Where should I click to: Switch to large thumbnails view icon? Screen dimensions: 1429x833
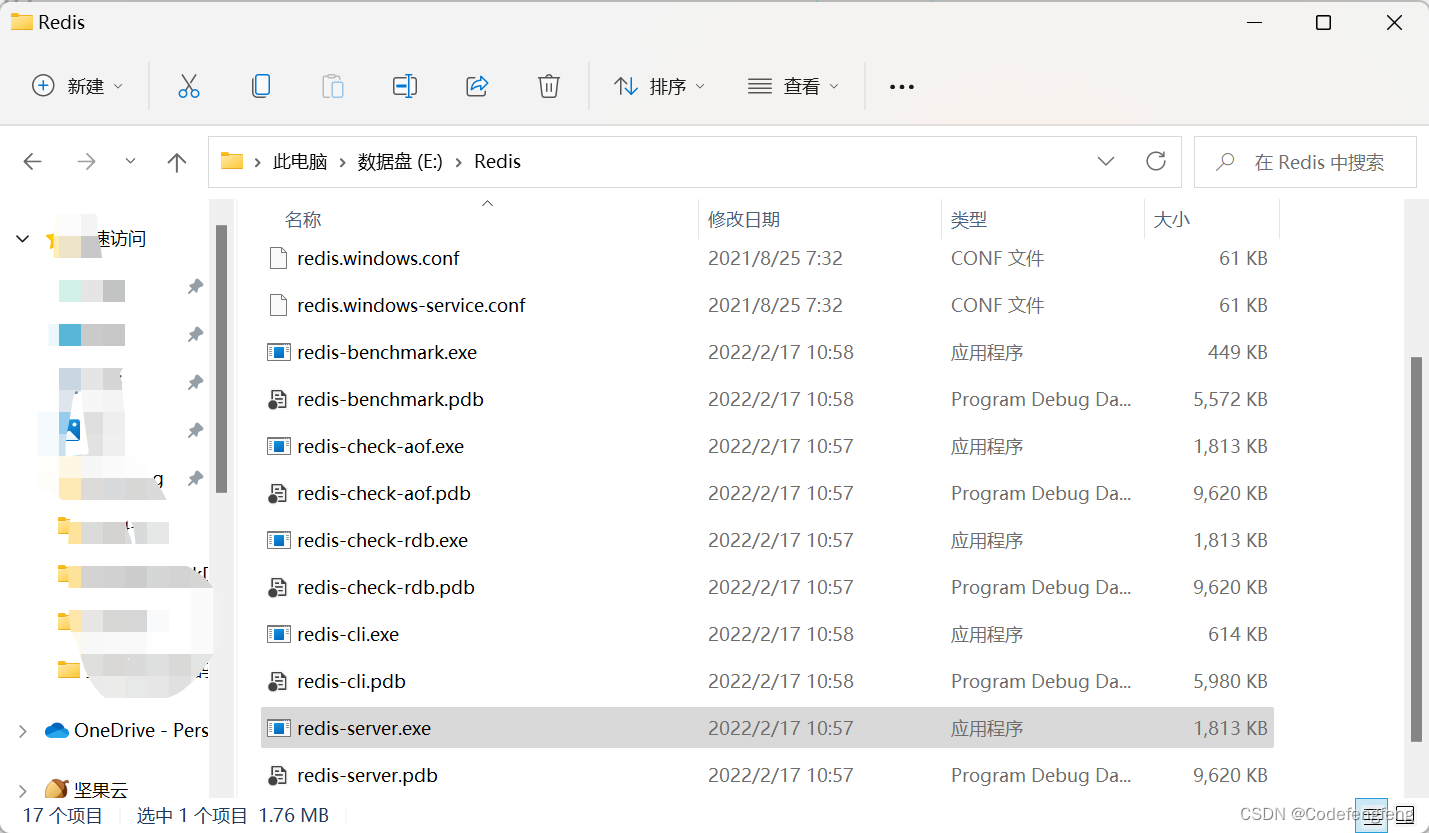[x=1405, y=815]
